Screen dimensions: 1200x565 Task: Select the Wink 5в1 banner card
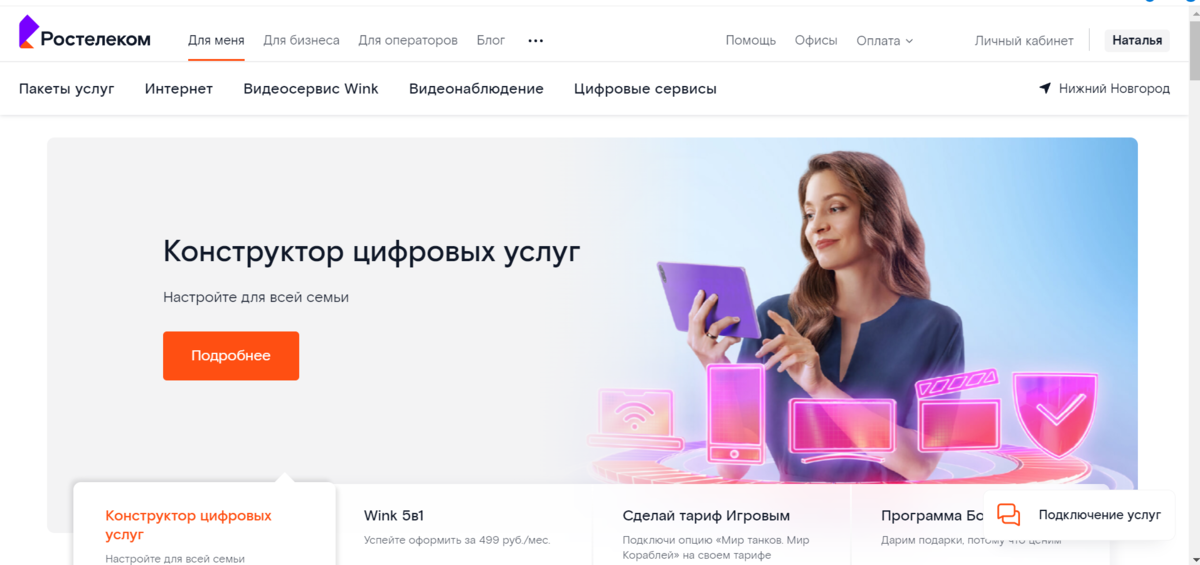coord(463,526)
